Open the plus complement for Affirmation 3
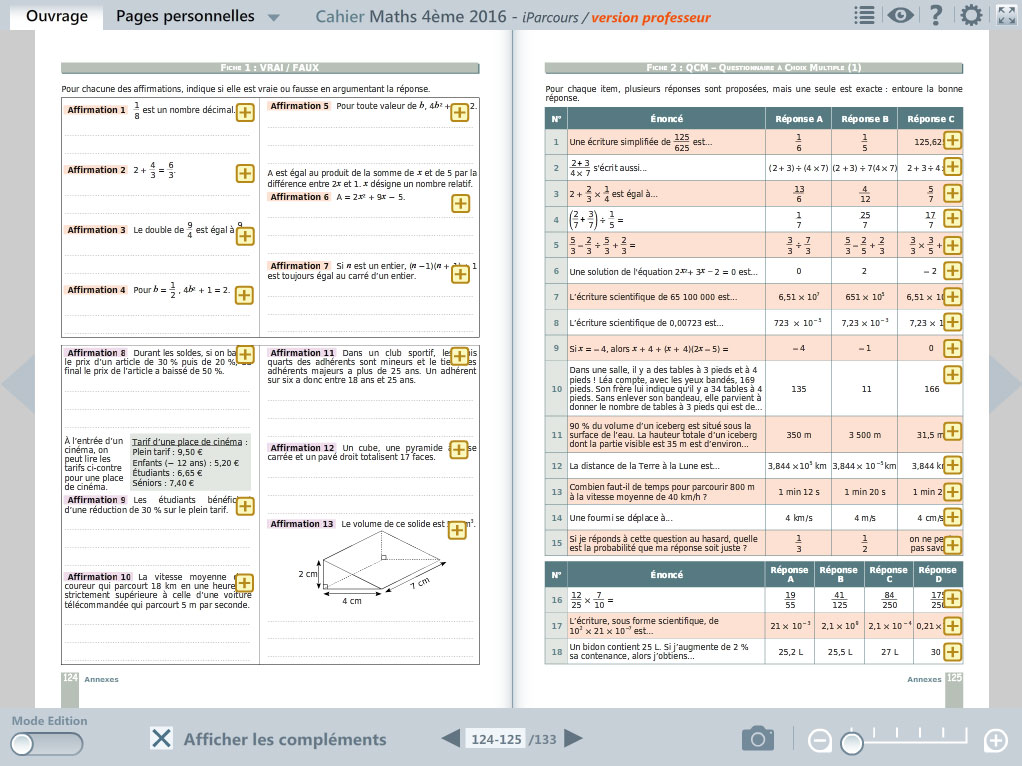Image resolution: width=1022 pixels, height=766 pixels. pyautogui.click(x=245, y=236)
